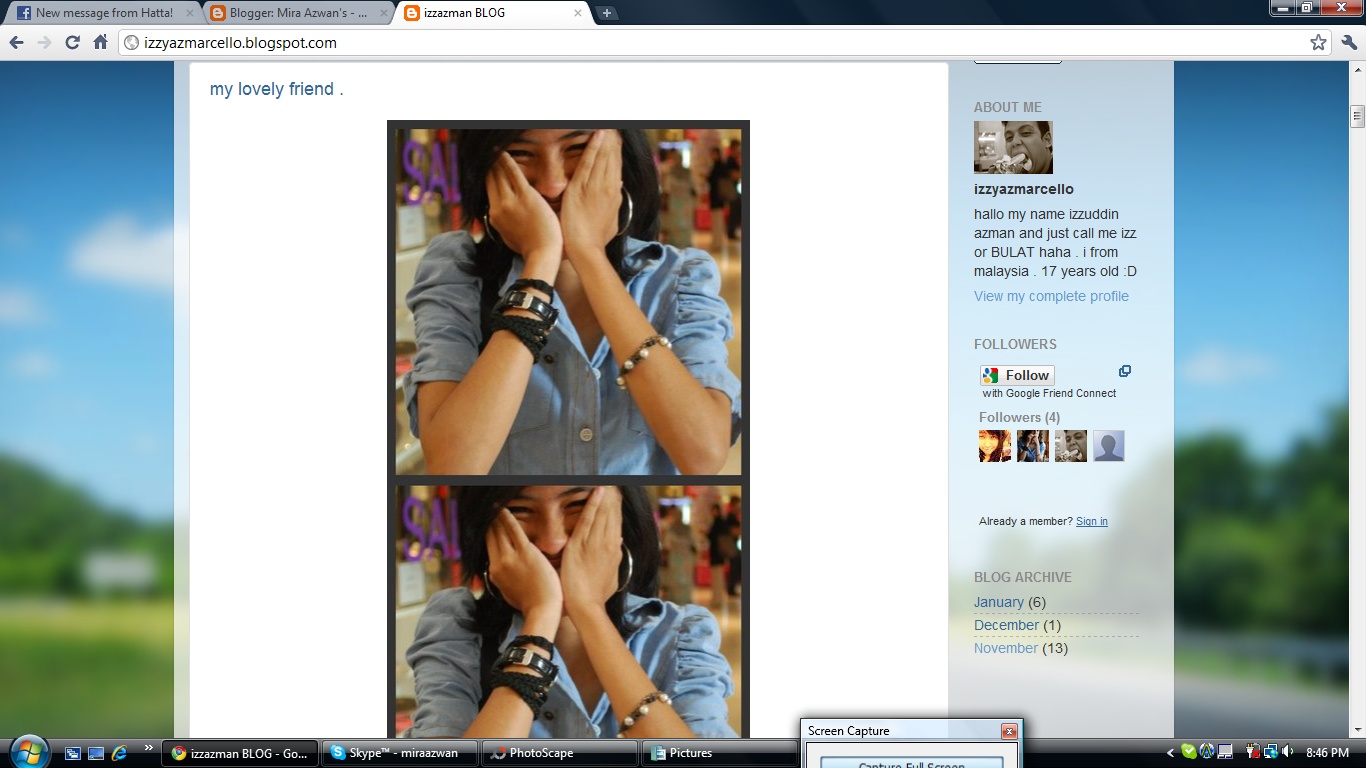The height and width of the screenshot is (768, 1366).
Task: Open Skype miraazwan from the taskbar
Action: [401, 753]
